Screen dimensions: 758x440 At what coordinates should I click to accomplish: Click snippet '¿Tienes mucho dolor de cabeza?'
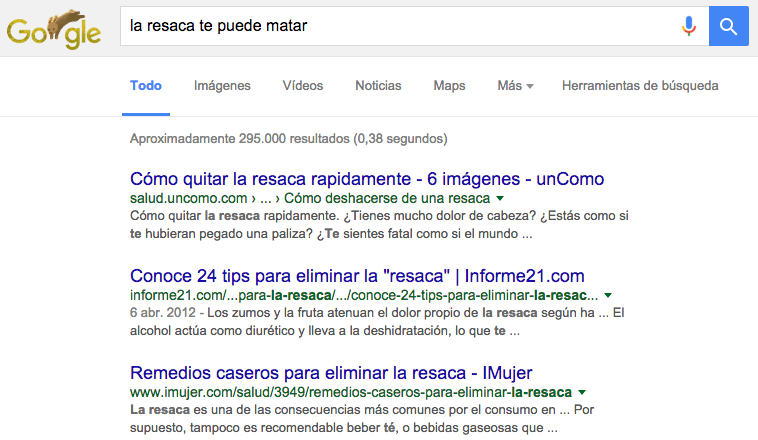(438, 216)
